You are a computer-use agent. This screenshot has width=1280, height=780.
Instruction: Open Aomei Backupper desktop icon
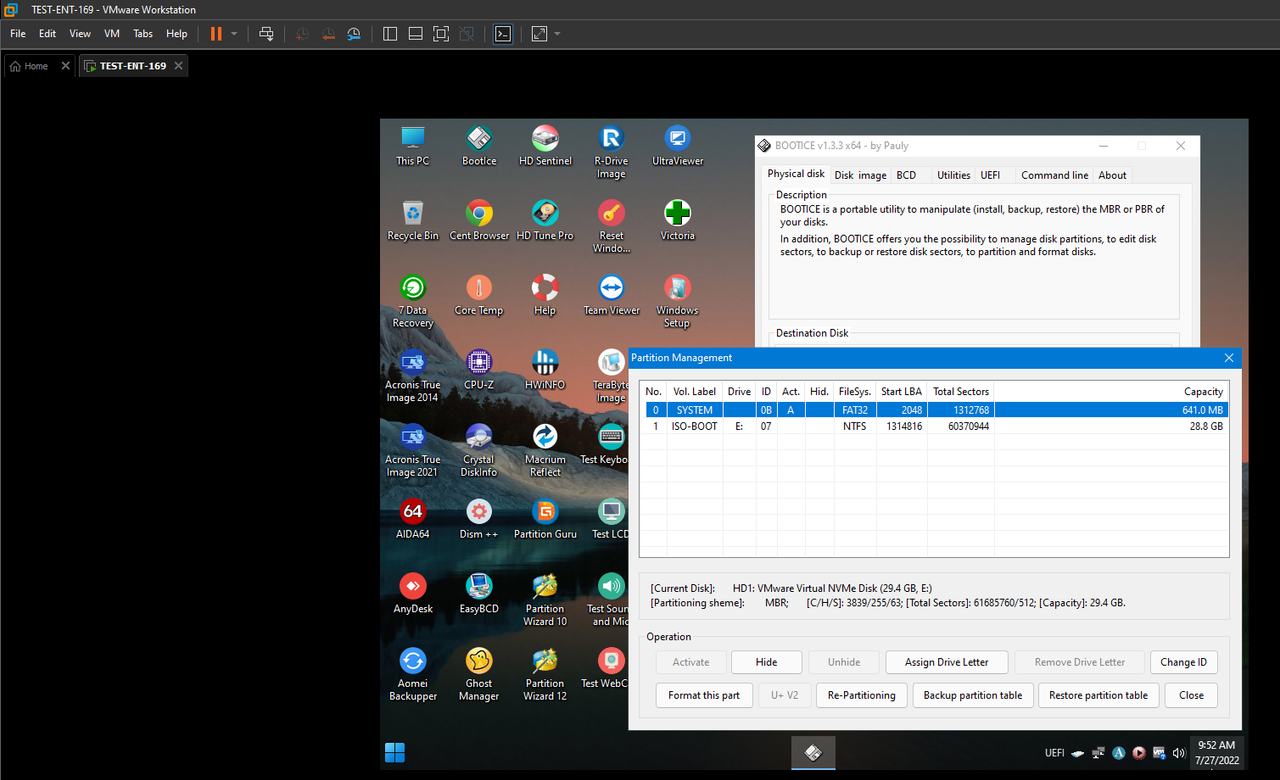[413, 675]
